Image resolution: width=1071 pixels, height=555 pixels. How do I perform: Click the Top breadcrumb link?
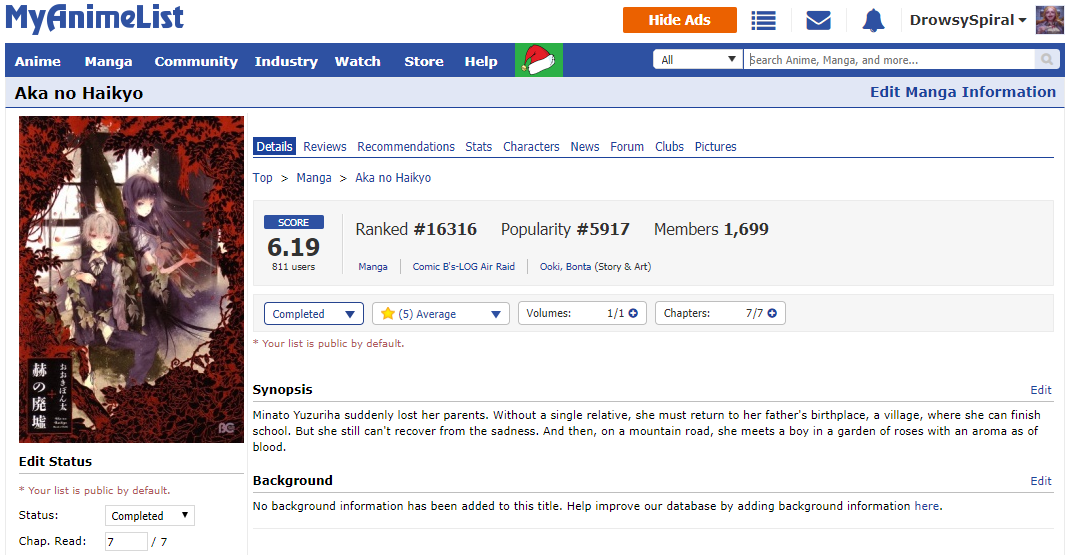(x=262, y=177)
